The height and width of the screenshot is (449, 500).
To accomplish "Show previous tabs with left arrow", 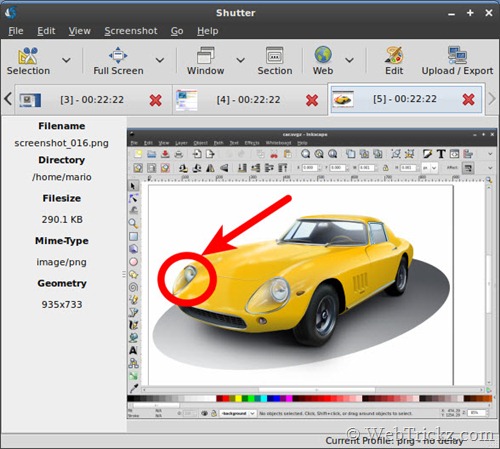I will 8,99.
